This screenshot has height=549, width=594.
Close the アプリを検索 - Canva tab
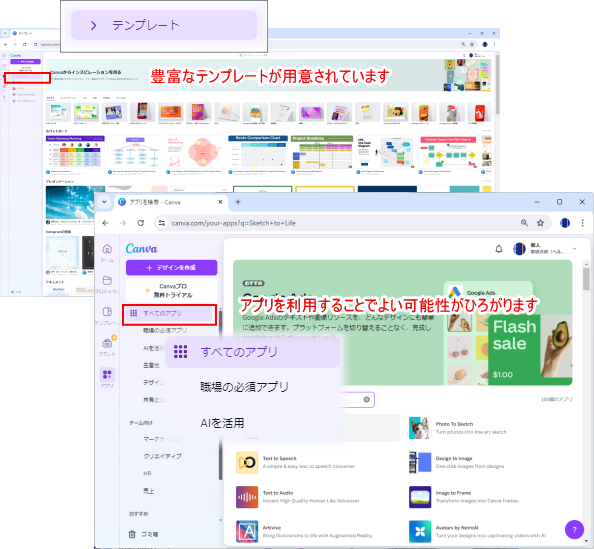(220, 202)
